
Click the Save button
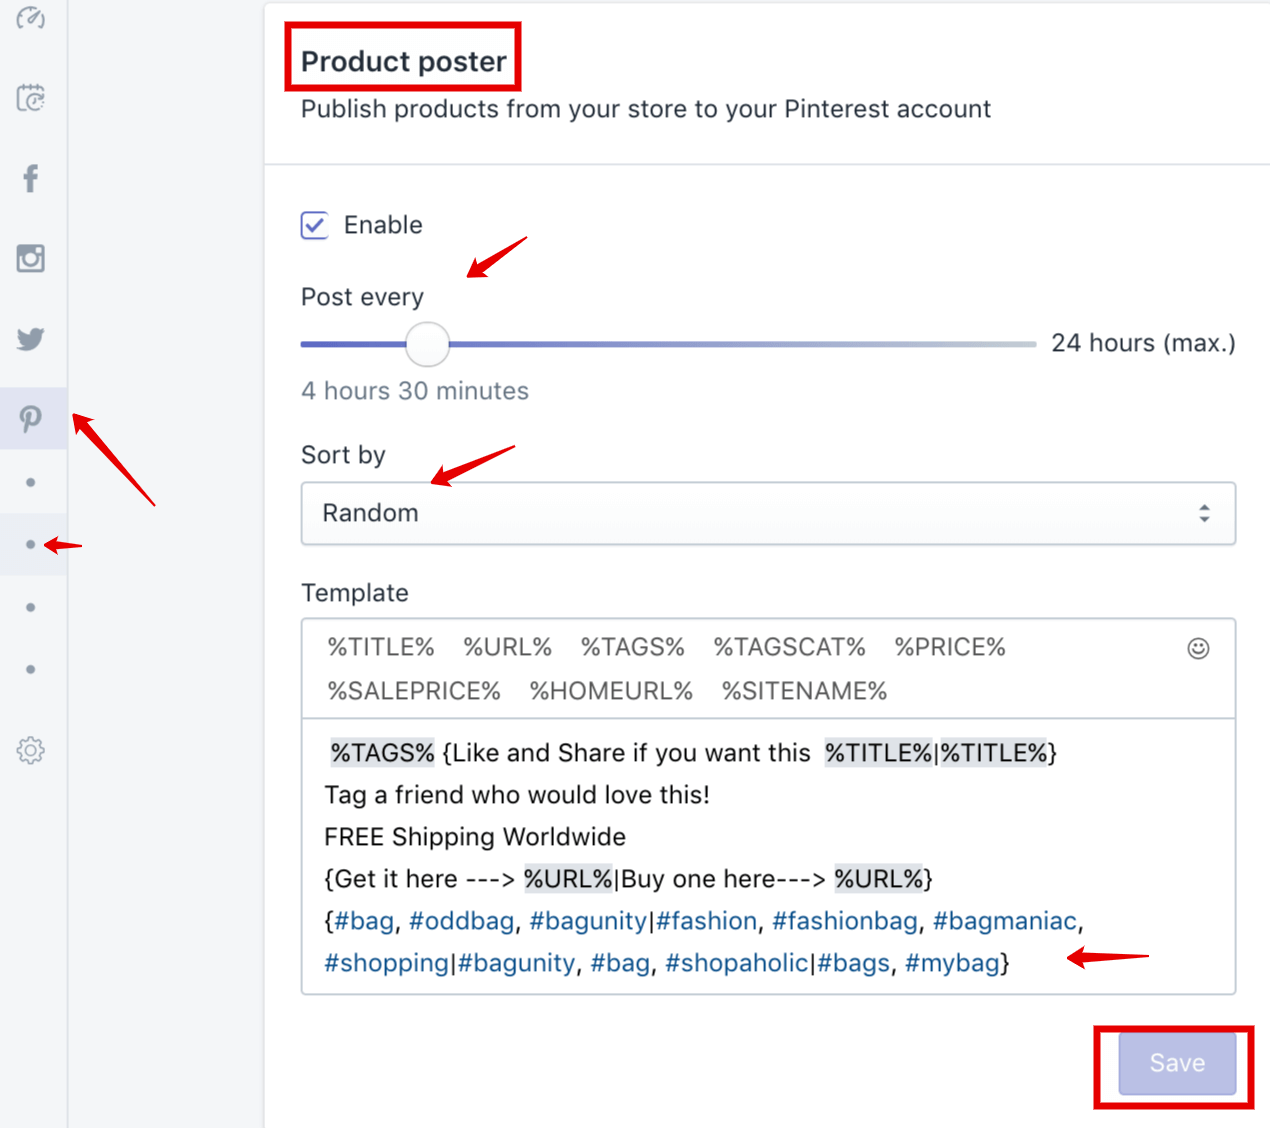coord(1177,1063)
